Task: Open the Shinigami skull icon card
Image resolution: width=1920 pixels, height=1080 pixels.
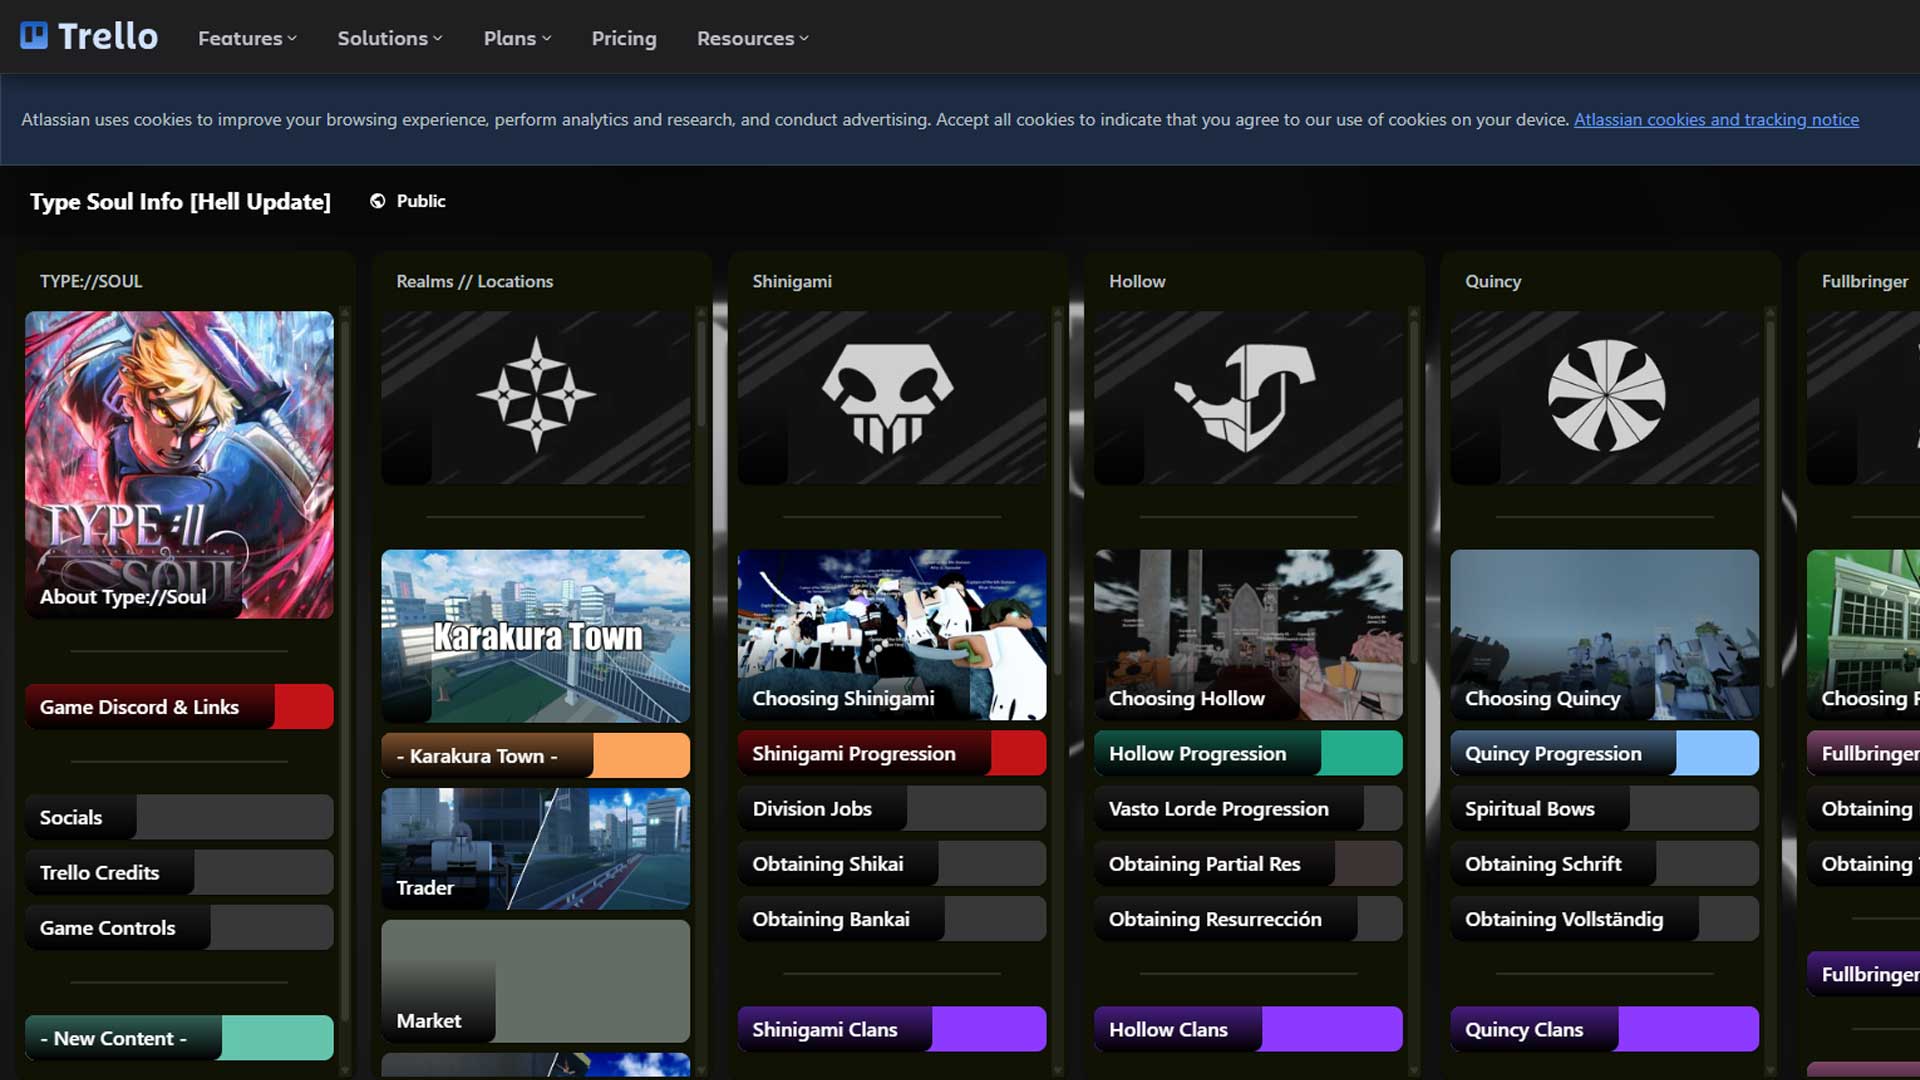Action: pos(891,398)
